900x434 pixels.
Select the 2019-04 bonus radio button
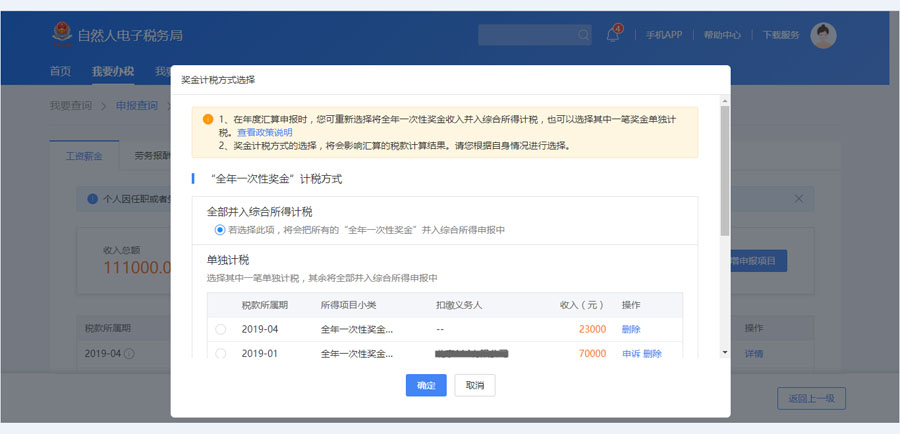[x=220, y=329]
